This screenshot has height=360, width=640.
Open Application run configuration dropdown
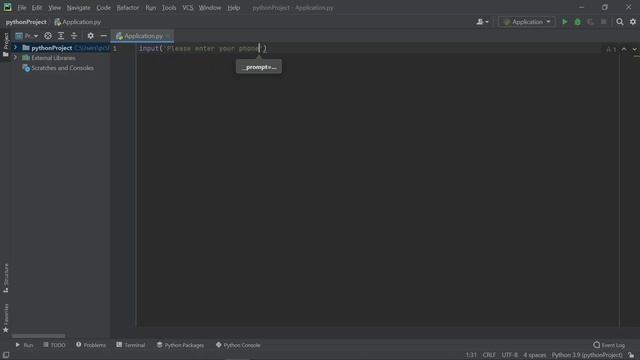point(527,22)
